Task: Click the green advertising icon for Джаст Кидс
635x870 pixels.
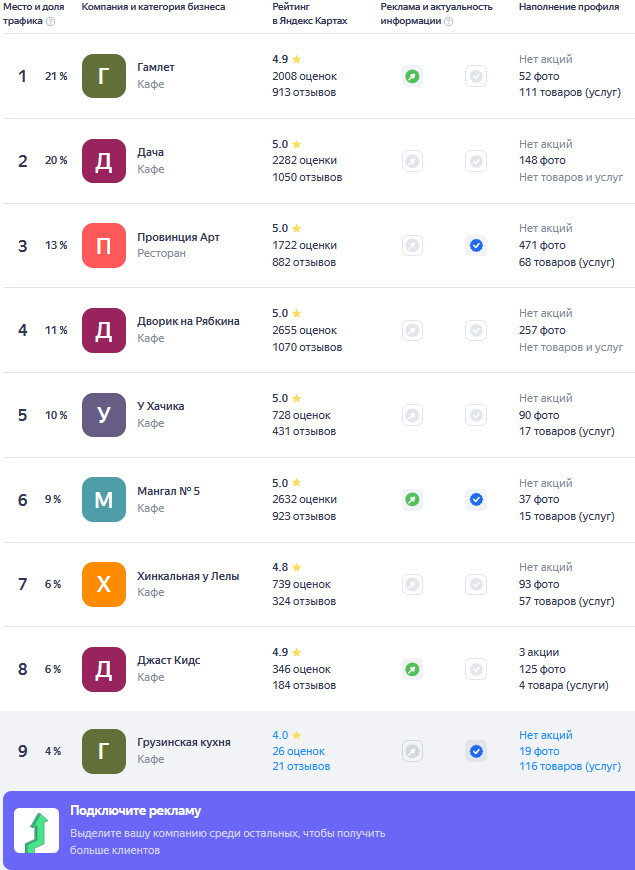Action: tap(412, 669)
